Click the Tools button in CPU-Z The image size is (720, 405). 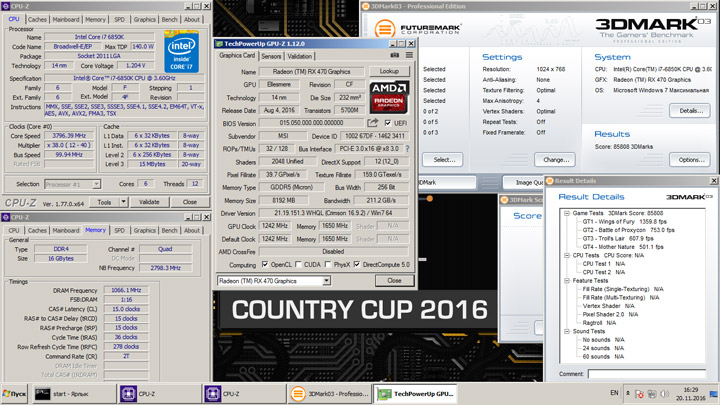[x=104, y=202]
